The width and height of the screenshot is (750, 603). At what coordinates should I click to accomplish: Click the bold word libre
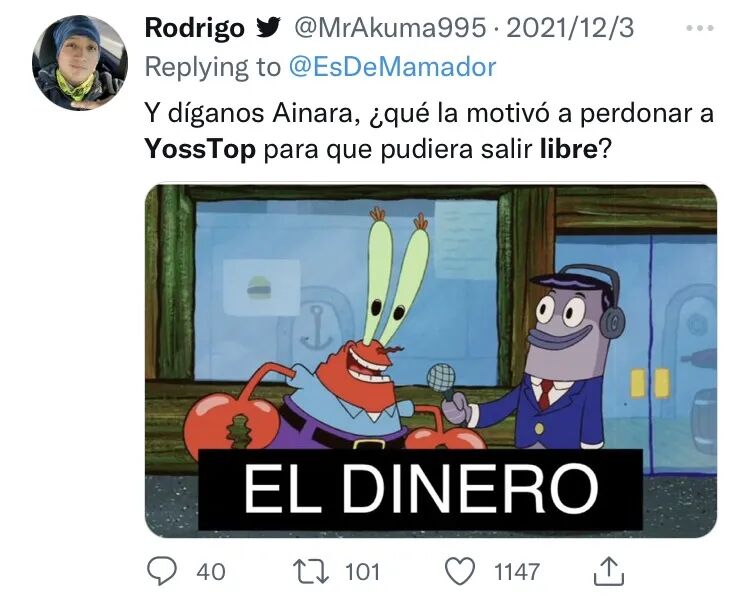[x=569, y=149]
